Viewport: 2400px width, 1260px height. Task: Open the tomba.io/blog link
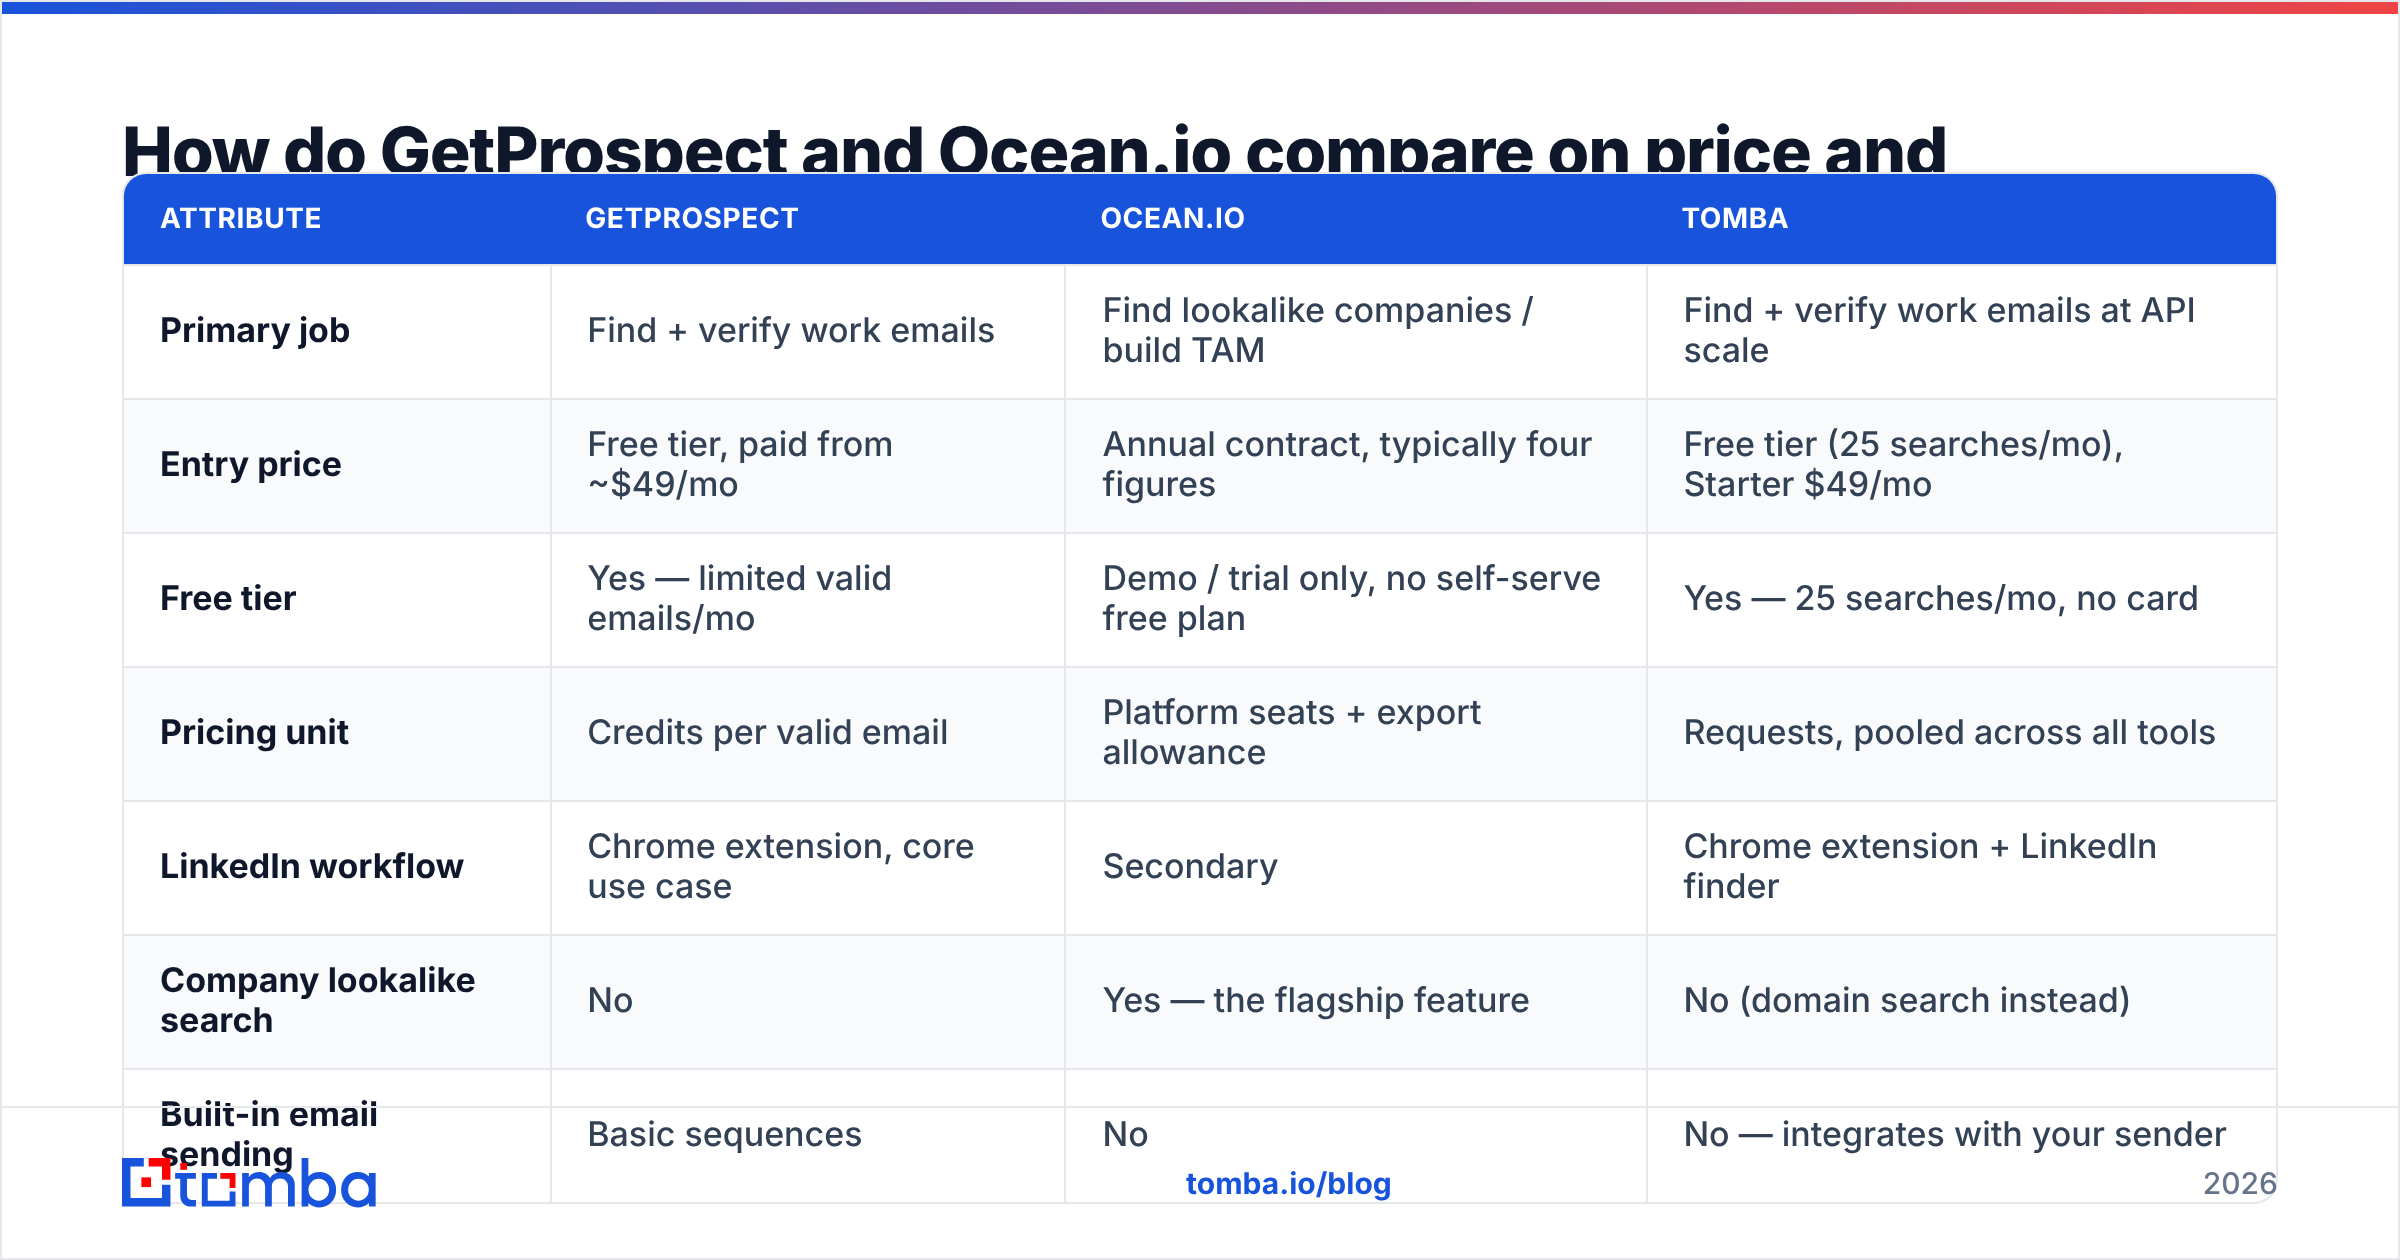[1288, 1184]
